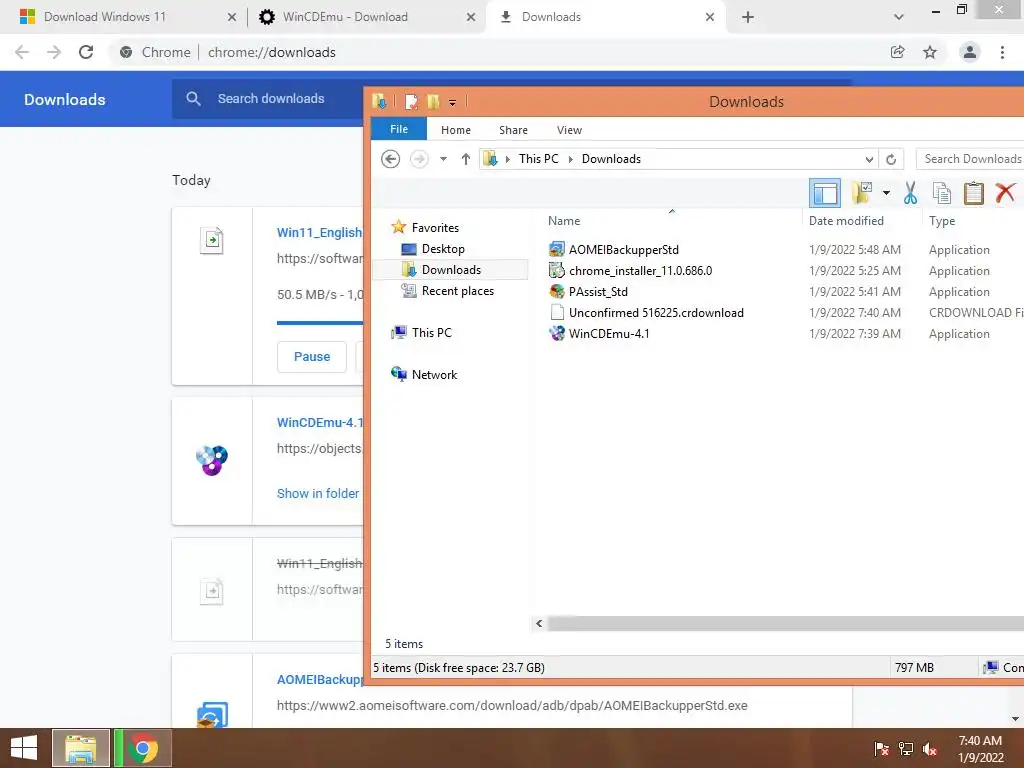Image resolution: width=1024 pixels, height=768 pixels.
Task: Select Unconfirmed 516225.crdownload file
Action: pyautogui.click(x=656, y=313)
